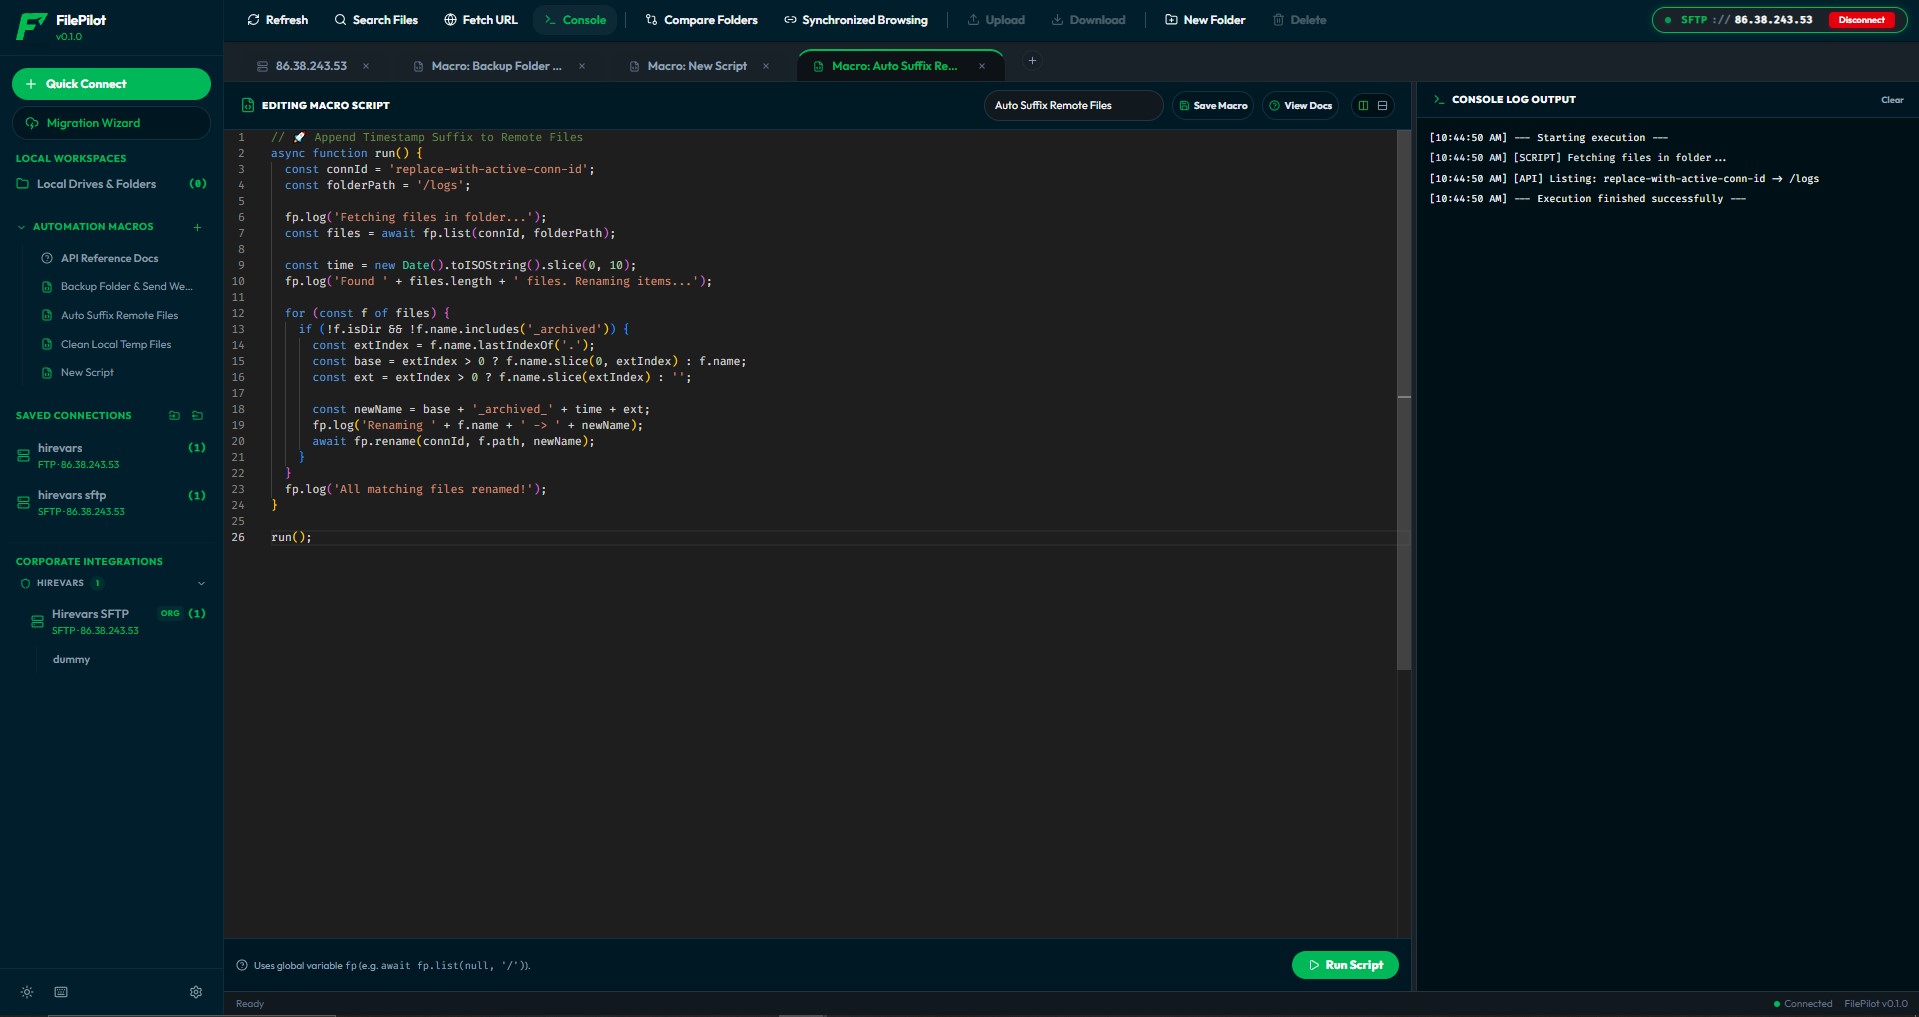Click the Refresh toolbar button
1919x1017 pixels.
point(277,20)
